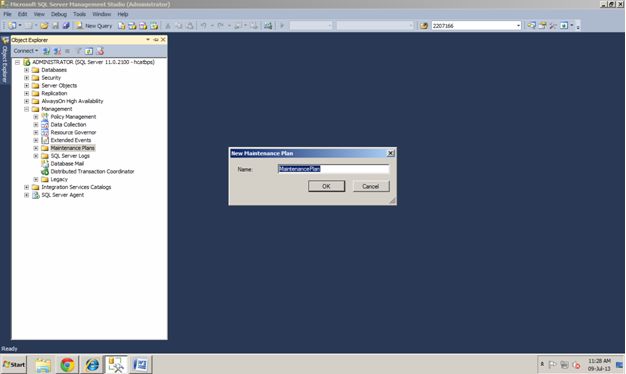
Task: Click Cancel in New Maintenance Plan dialog
Action: point(371,186)
